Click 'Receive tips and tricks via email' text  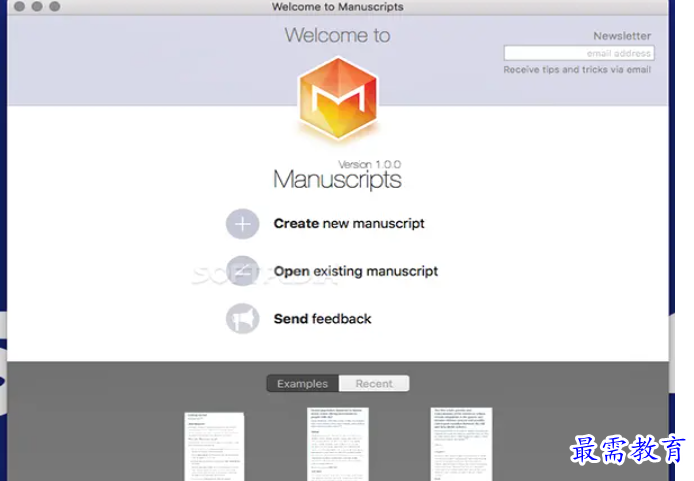coord(577,69)
